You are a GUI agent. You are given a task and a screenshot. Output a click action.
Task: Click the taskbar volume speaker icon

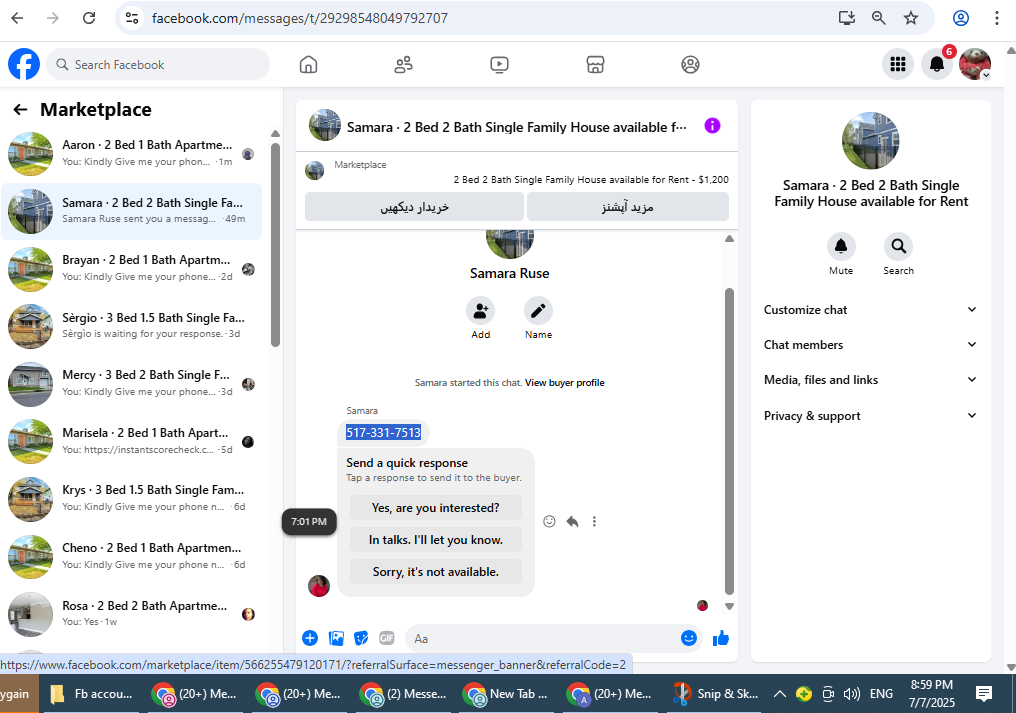(x=851, y=694)
